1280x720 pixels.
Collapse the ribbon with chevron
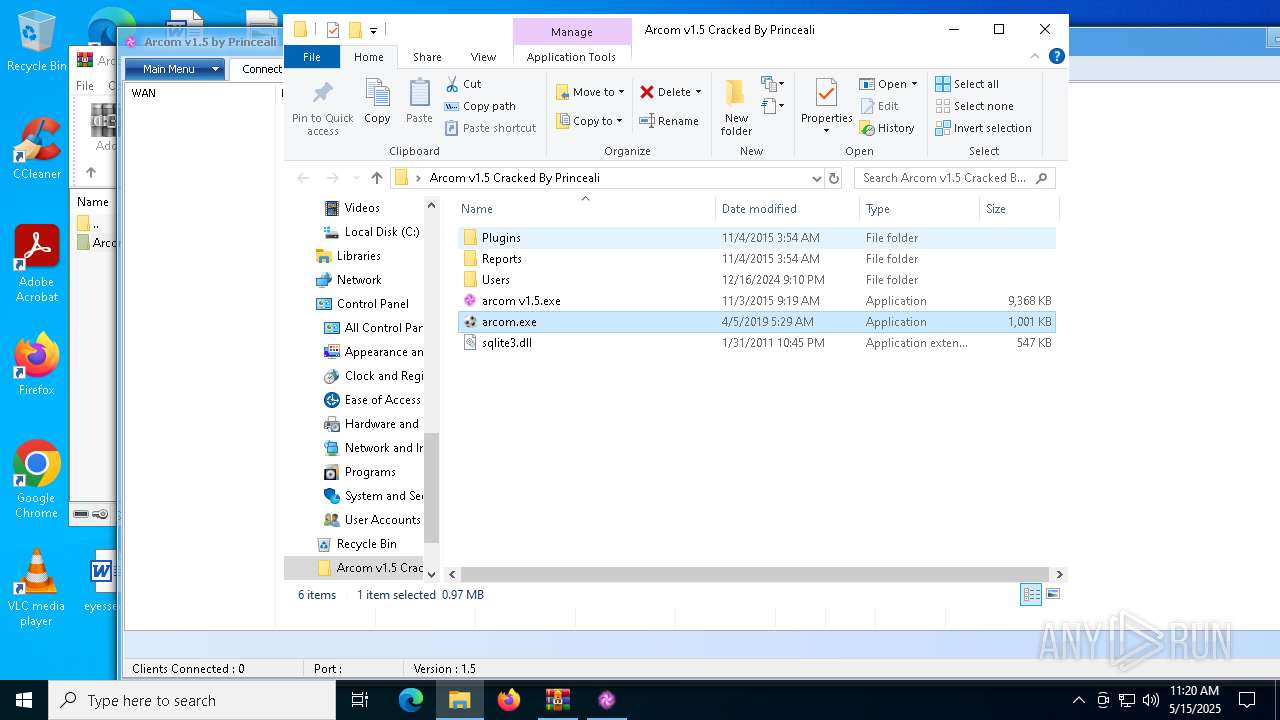[1037, 57]
